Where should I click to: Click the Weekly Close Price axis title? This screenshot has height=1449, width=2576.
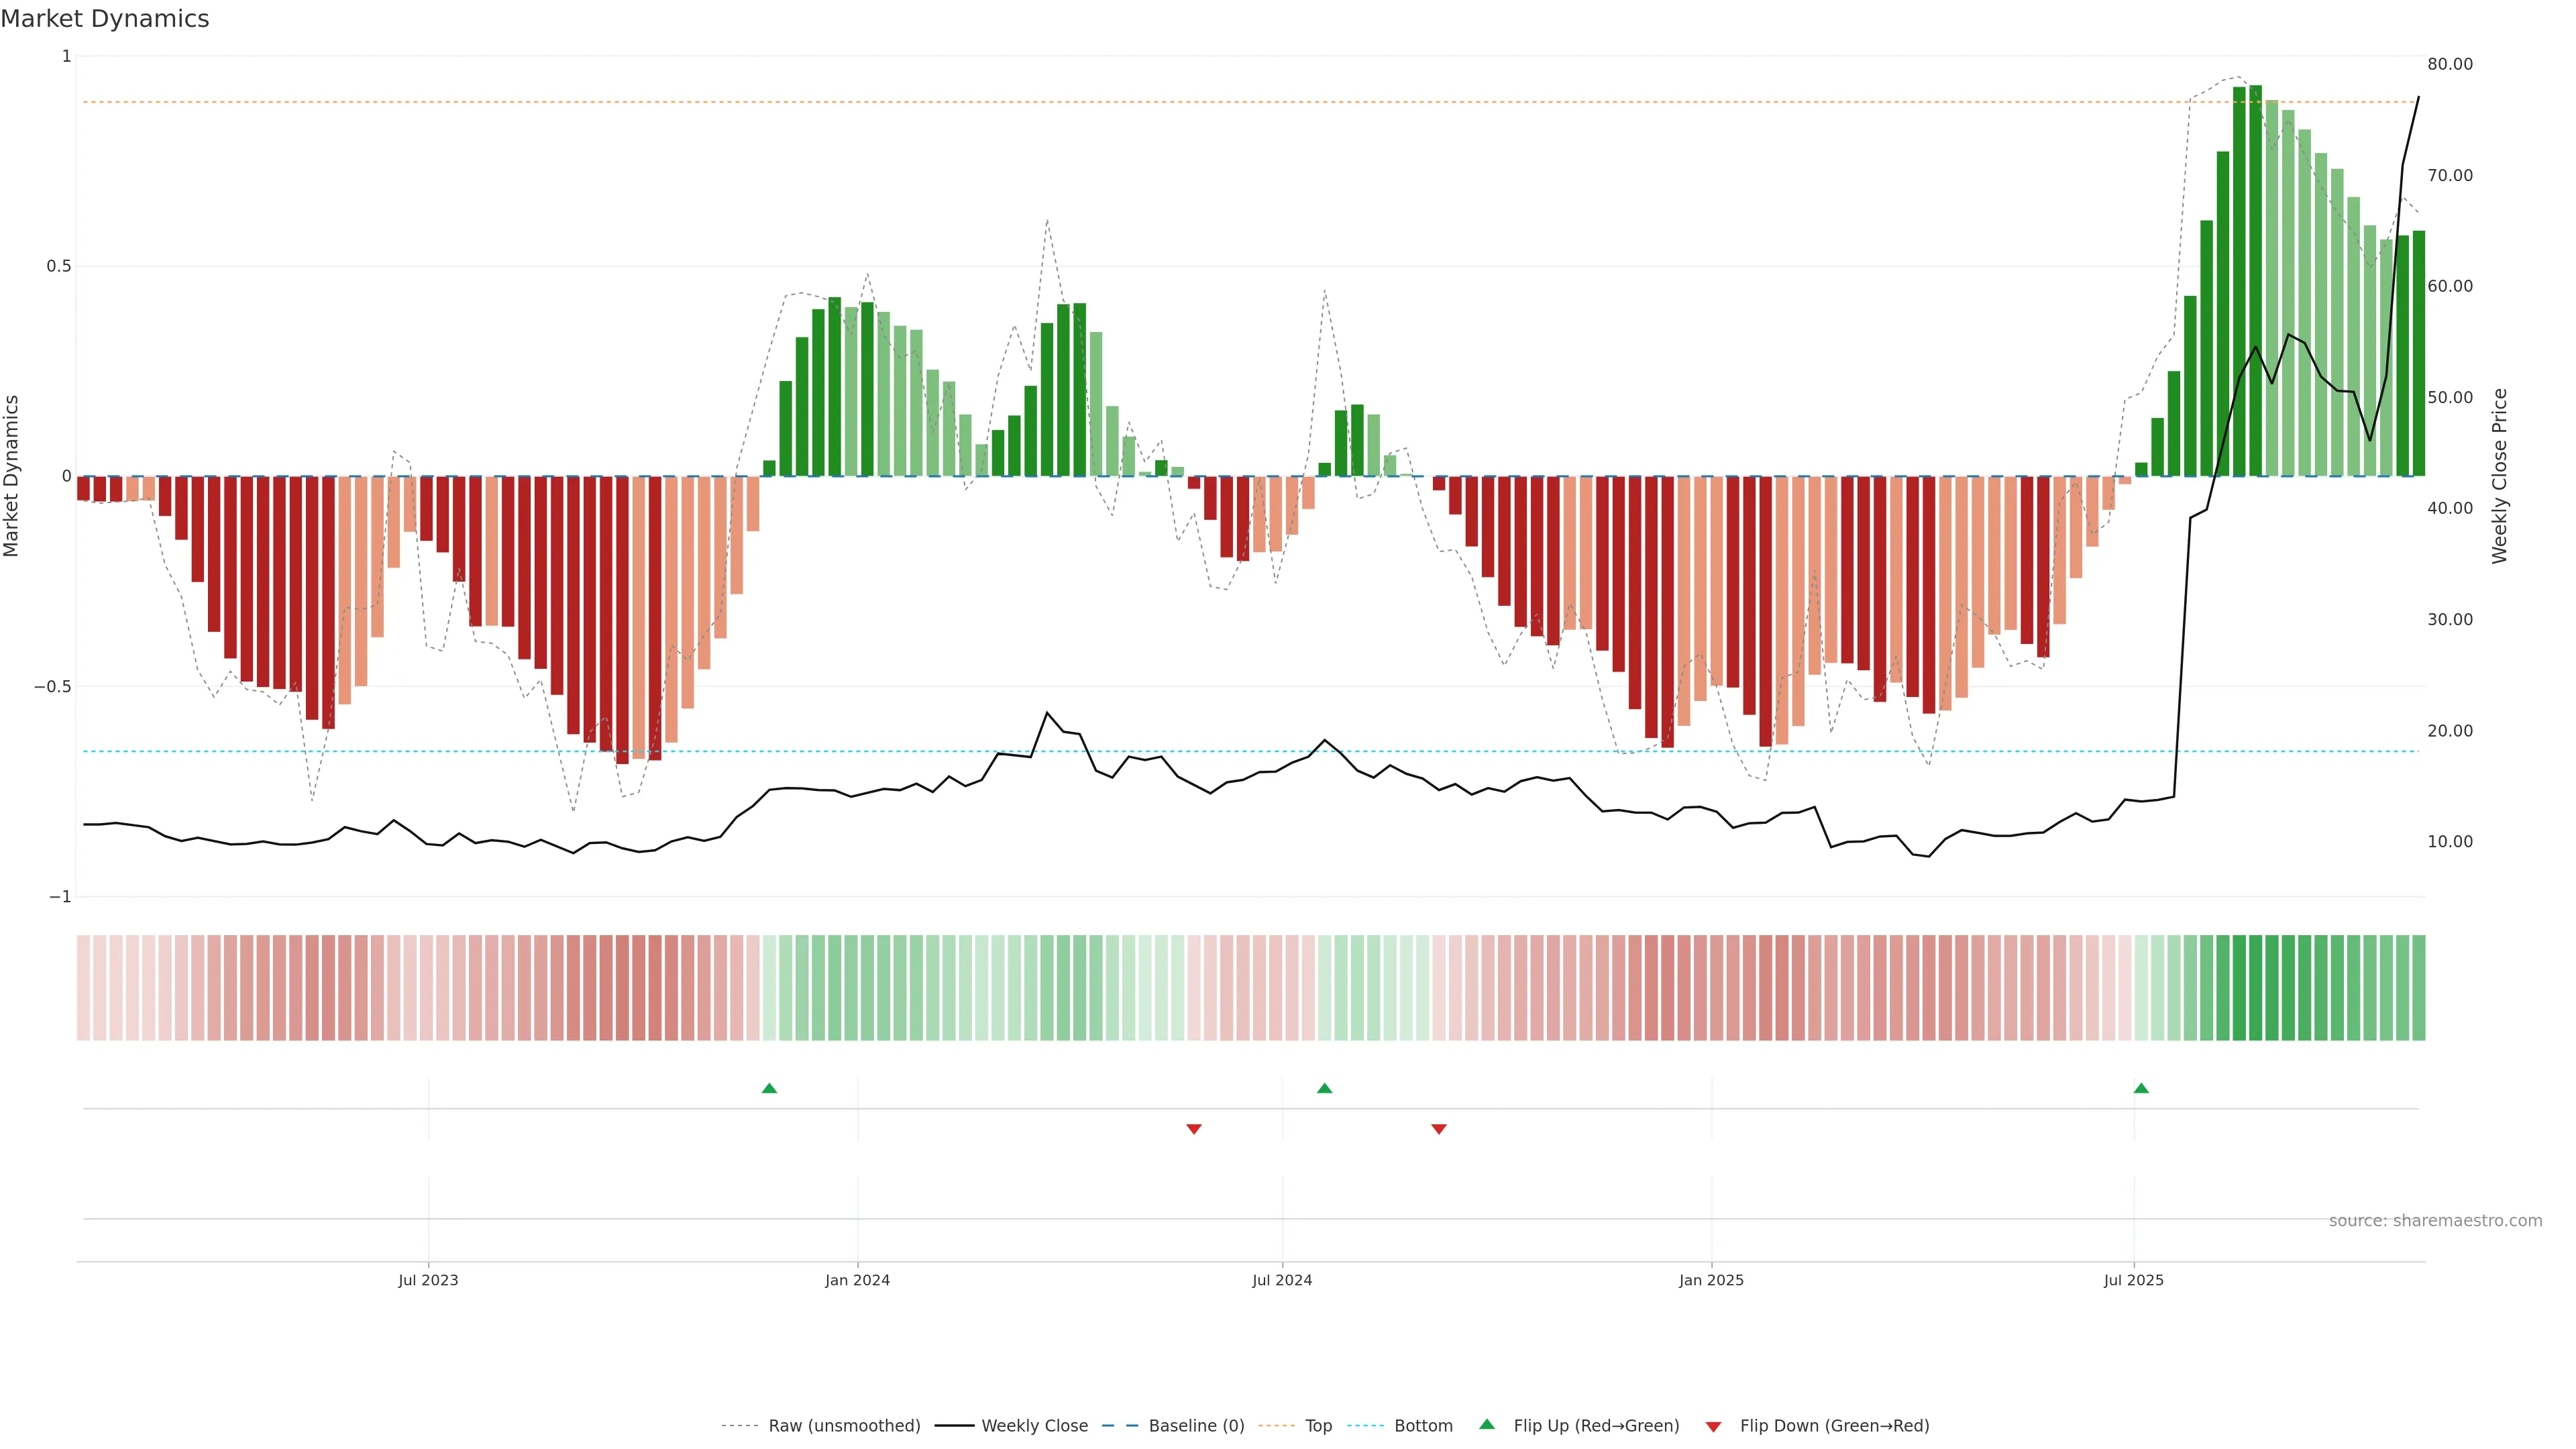(2499, 476)
